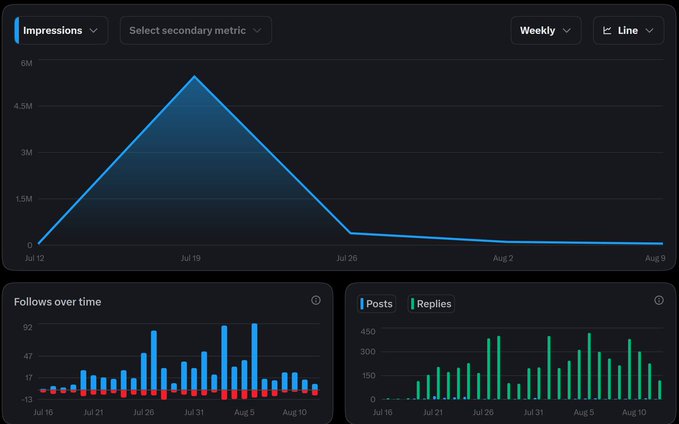Click the "4.5M" label on the Impressions axis
679x424 pixels.
click(23, 106)
